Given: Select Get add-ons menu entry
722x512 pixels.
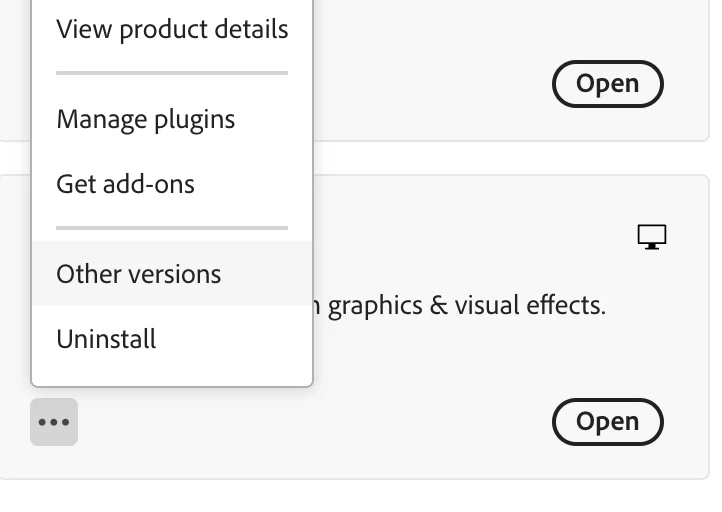Looking at the screenshot, I should 126,184.
